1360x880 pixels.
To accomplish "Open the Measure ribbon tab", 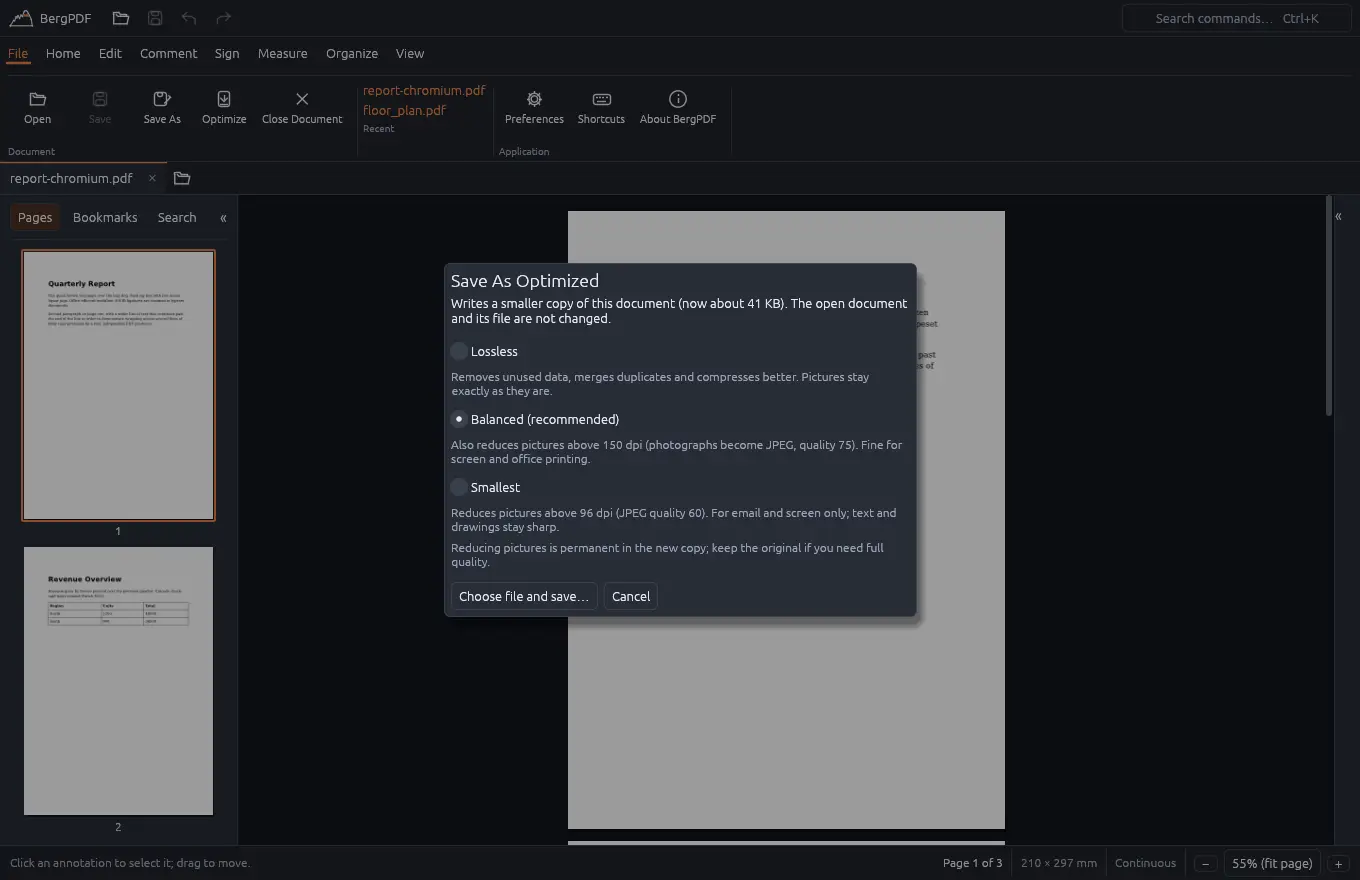I will click(282, 53).
